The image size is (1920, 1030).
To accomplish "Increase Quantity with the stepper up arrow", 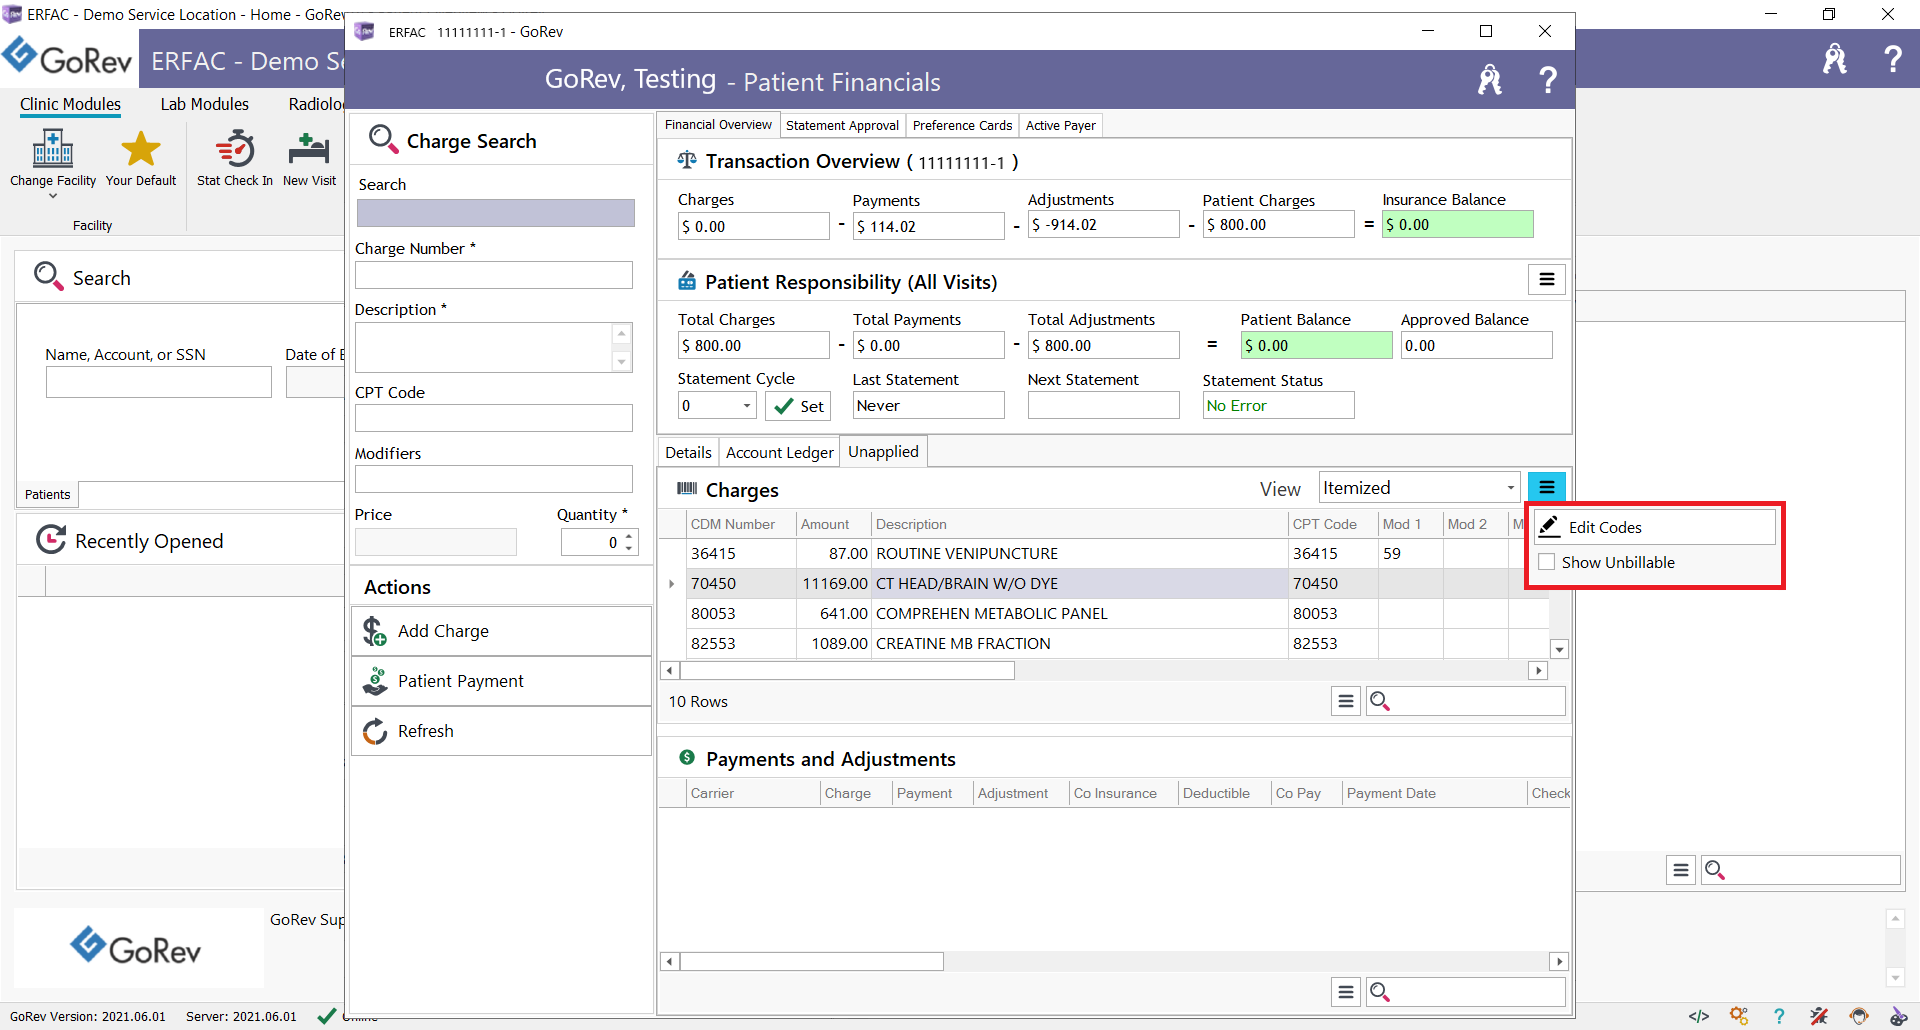I will tap(629, 536).
